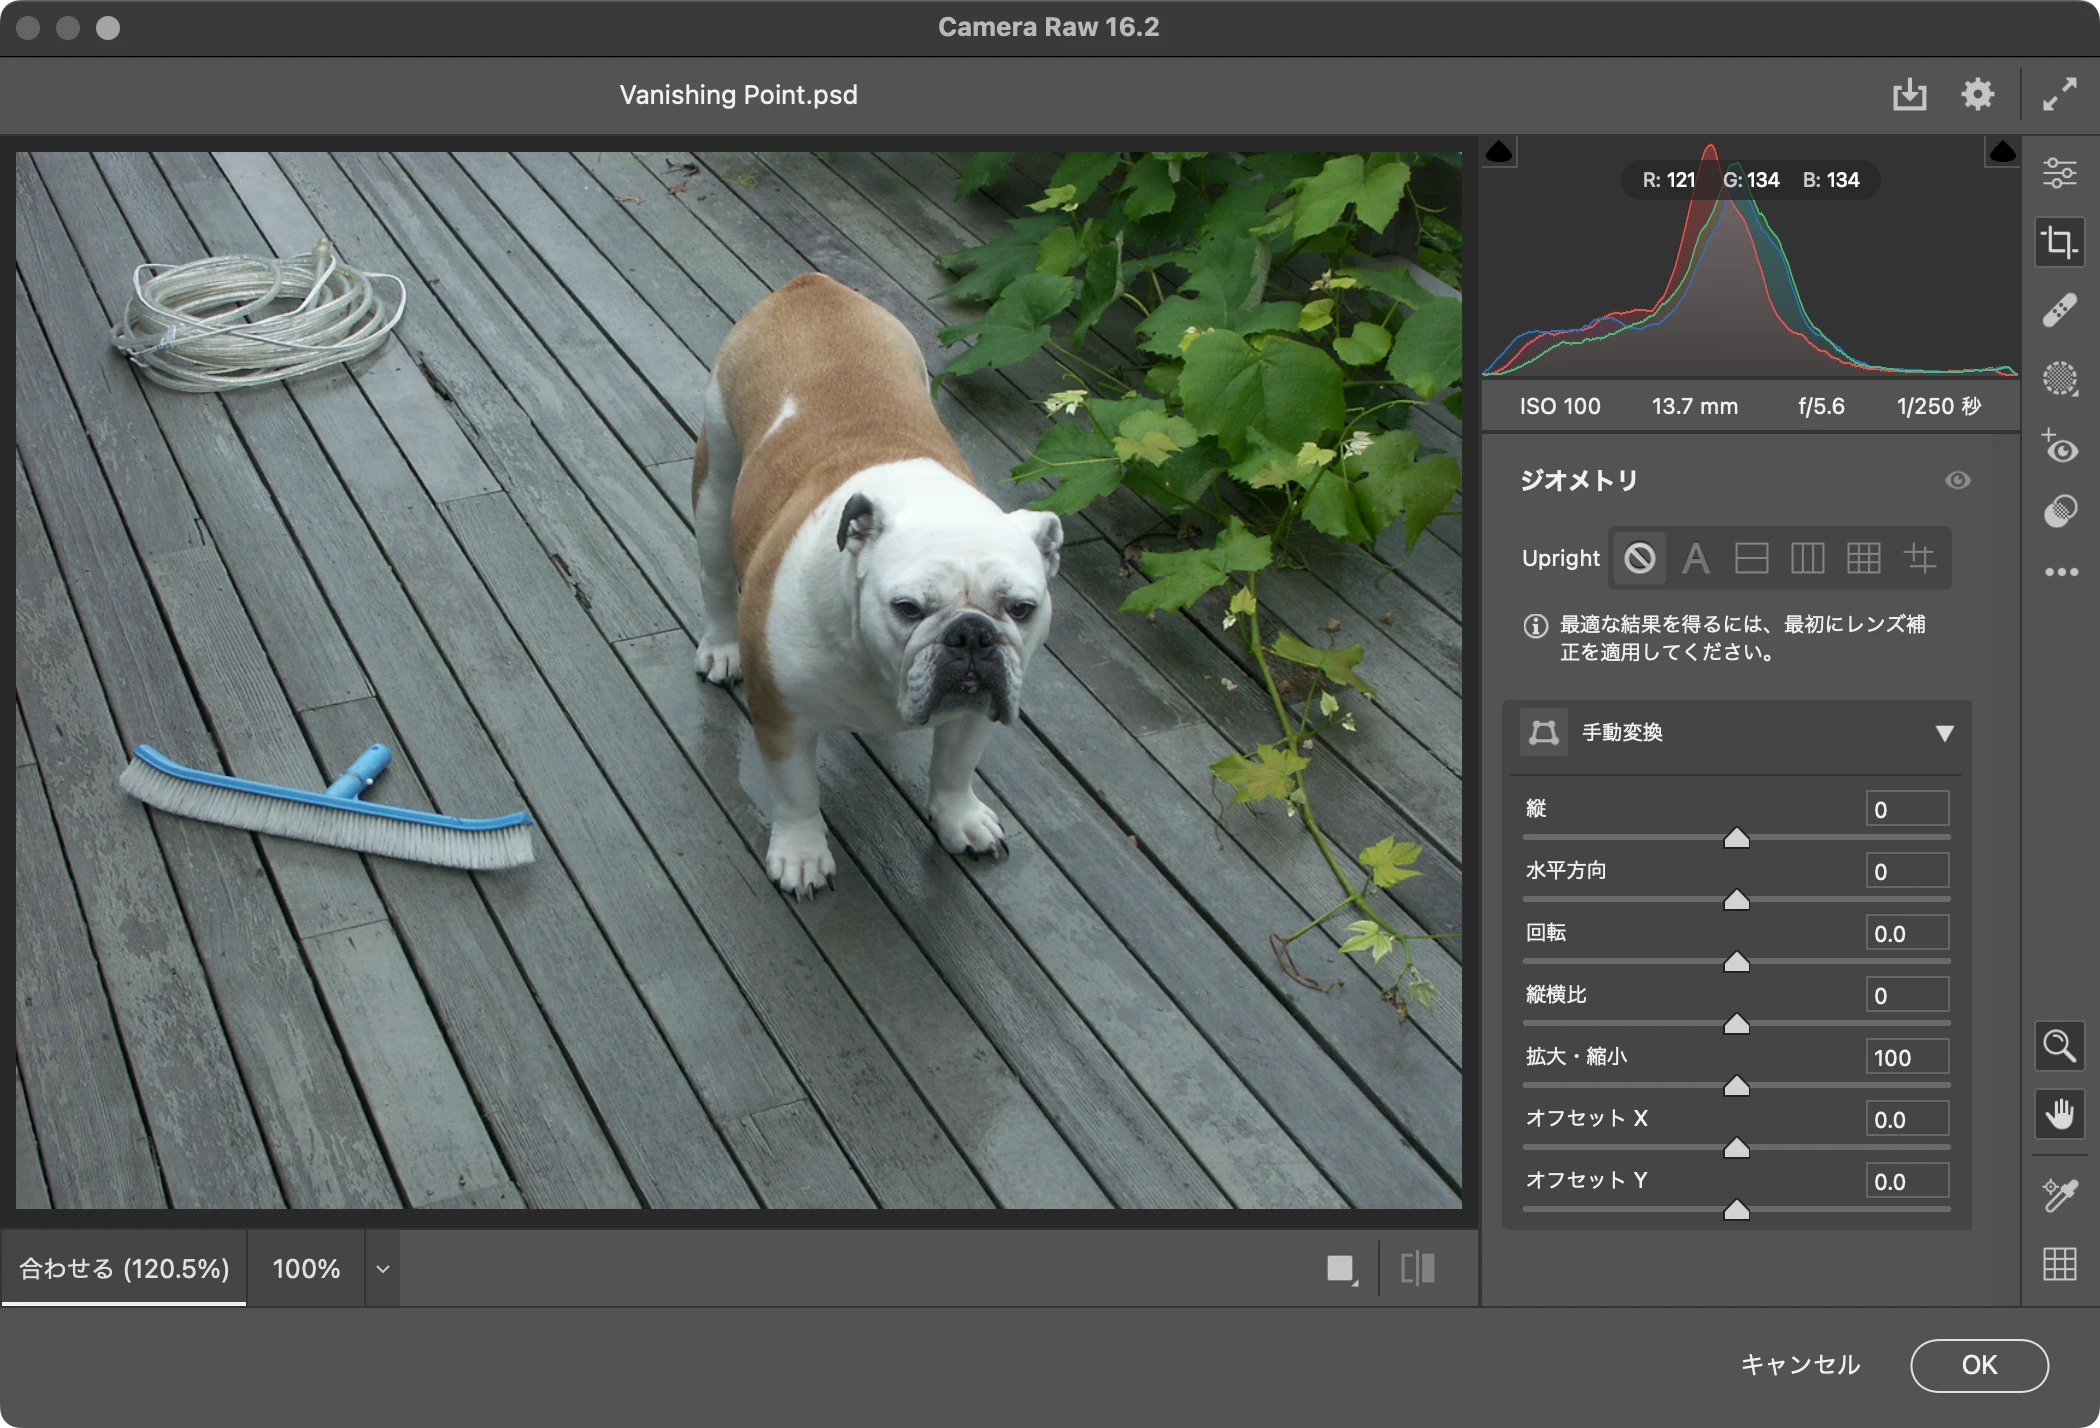Image resolution: width=2100 pixels, height=1428 pixels.
Task: Select the Auto Upright 'A' option
Action: [x=1695, y=558]
